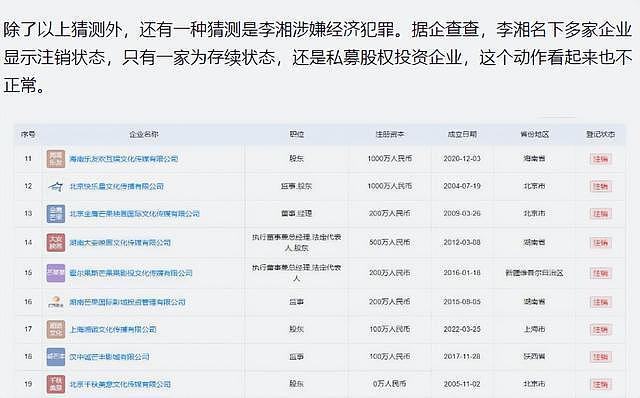Click the date 2012-03-08

tap(462, 242)
